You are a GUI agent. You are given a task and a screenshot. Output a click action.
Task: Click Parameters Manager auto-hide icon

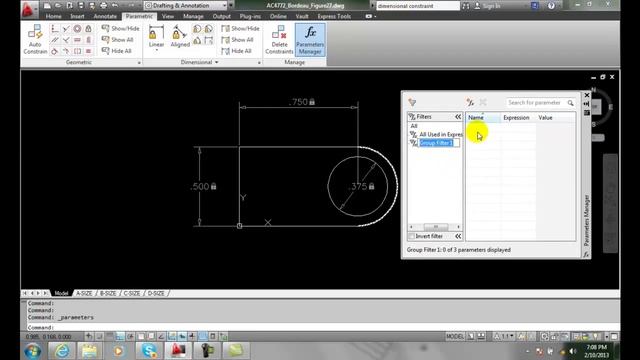click(587, 104)
